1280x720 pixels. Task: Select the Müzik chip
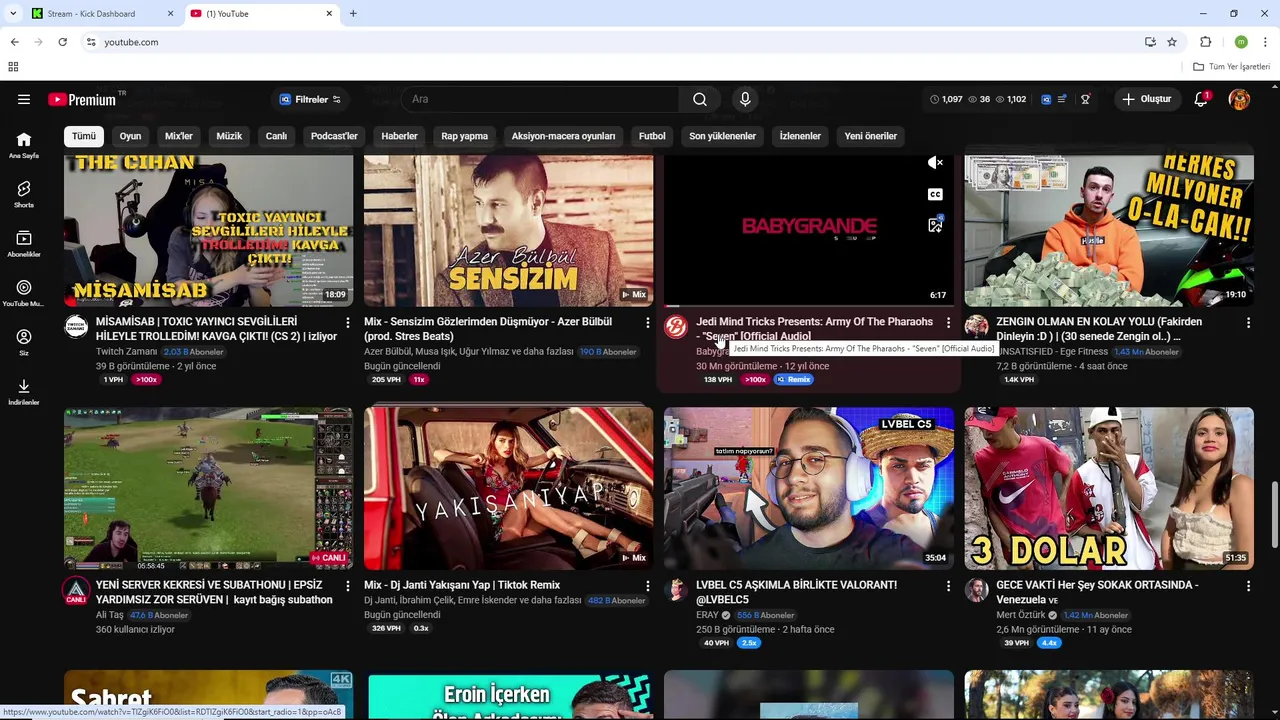click(230, 136)
